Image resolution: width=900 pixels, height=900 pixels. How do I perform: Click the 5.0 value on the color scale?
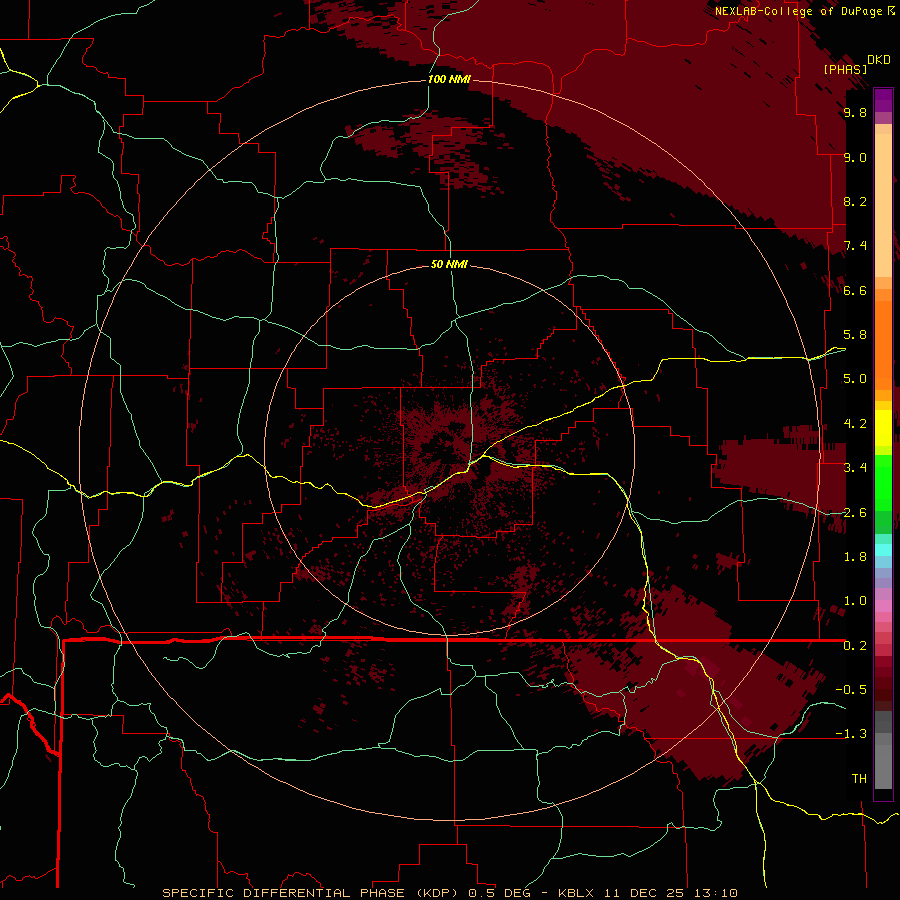(x=855, y=379)
